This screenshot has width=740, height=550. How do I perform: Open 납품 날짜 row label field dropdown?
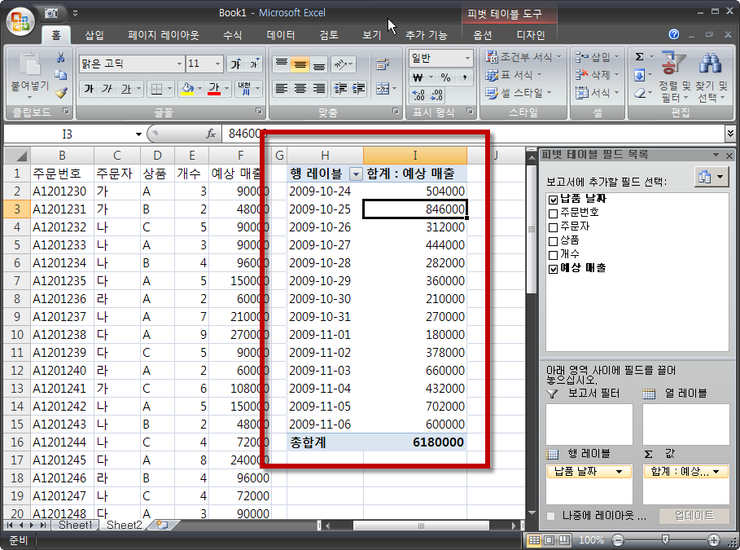tap(619, 472)
